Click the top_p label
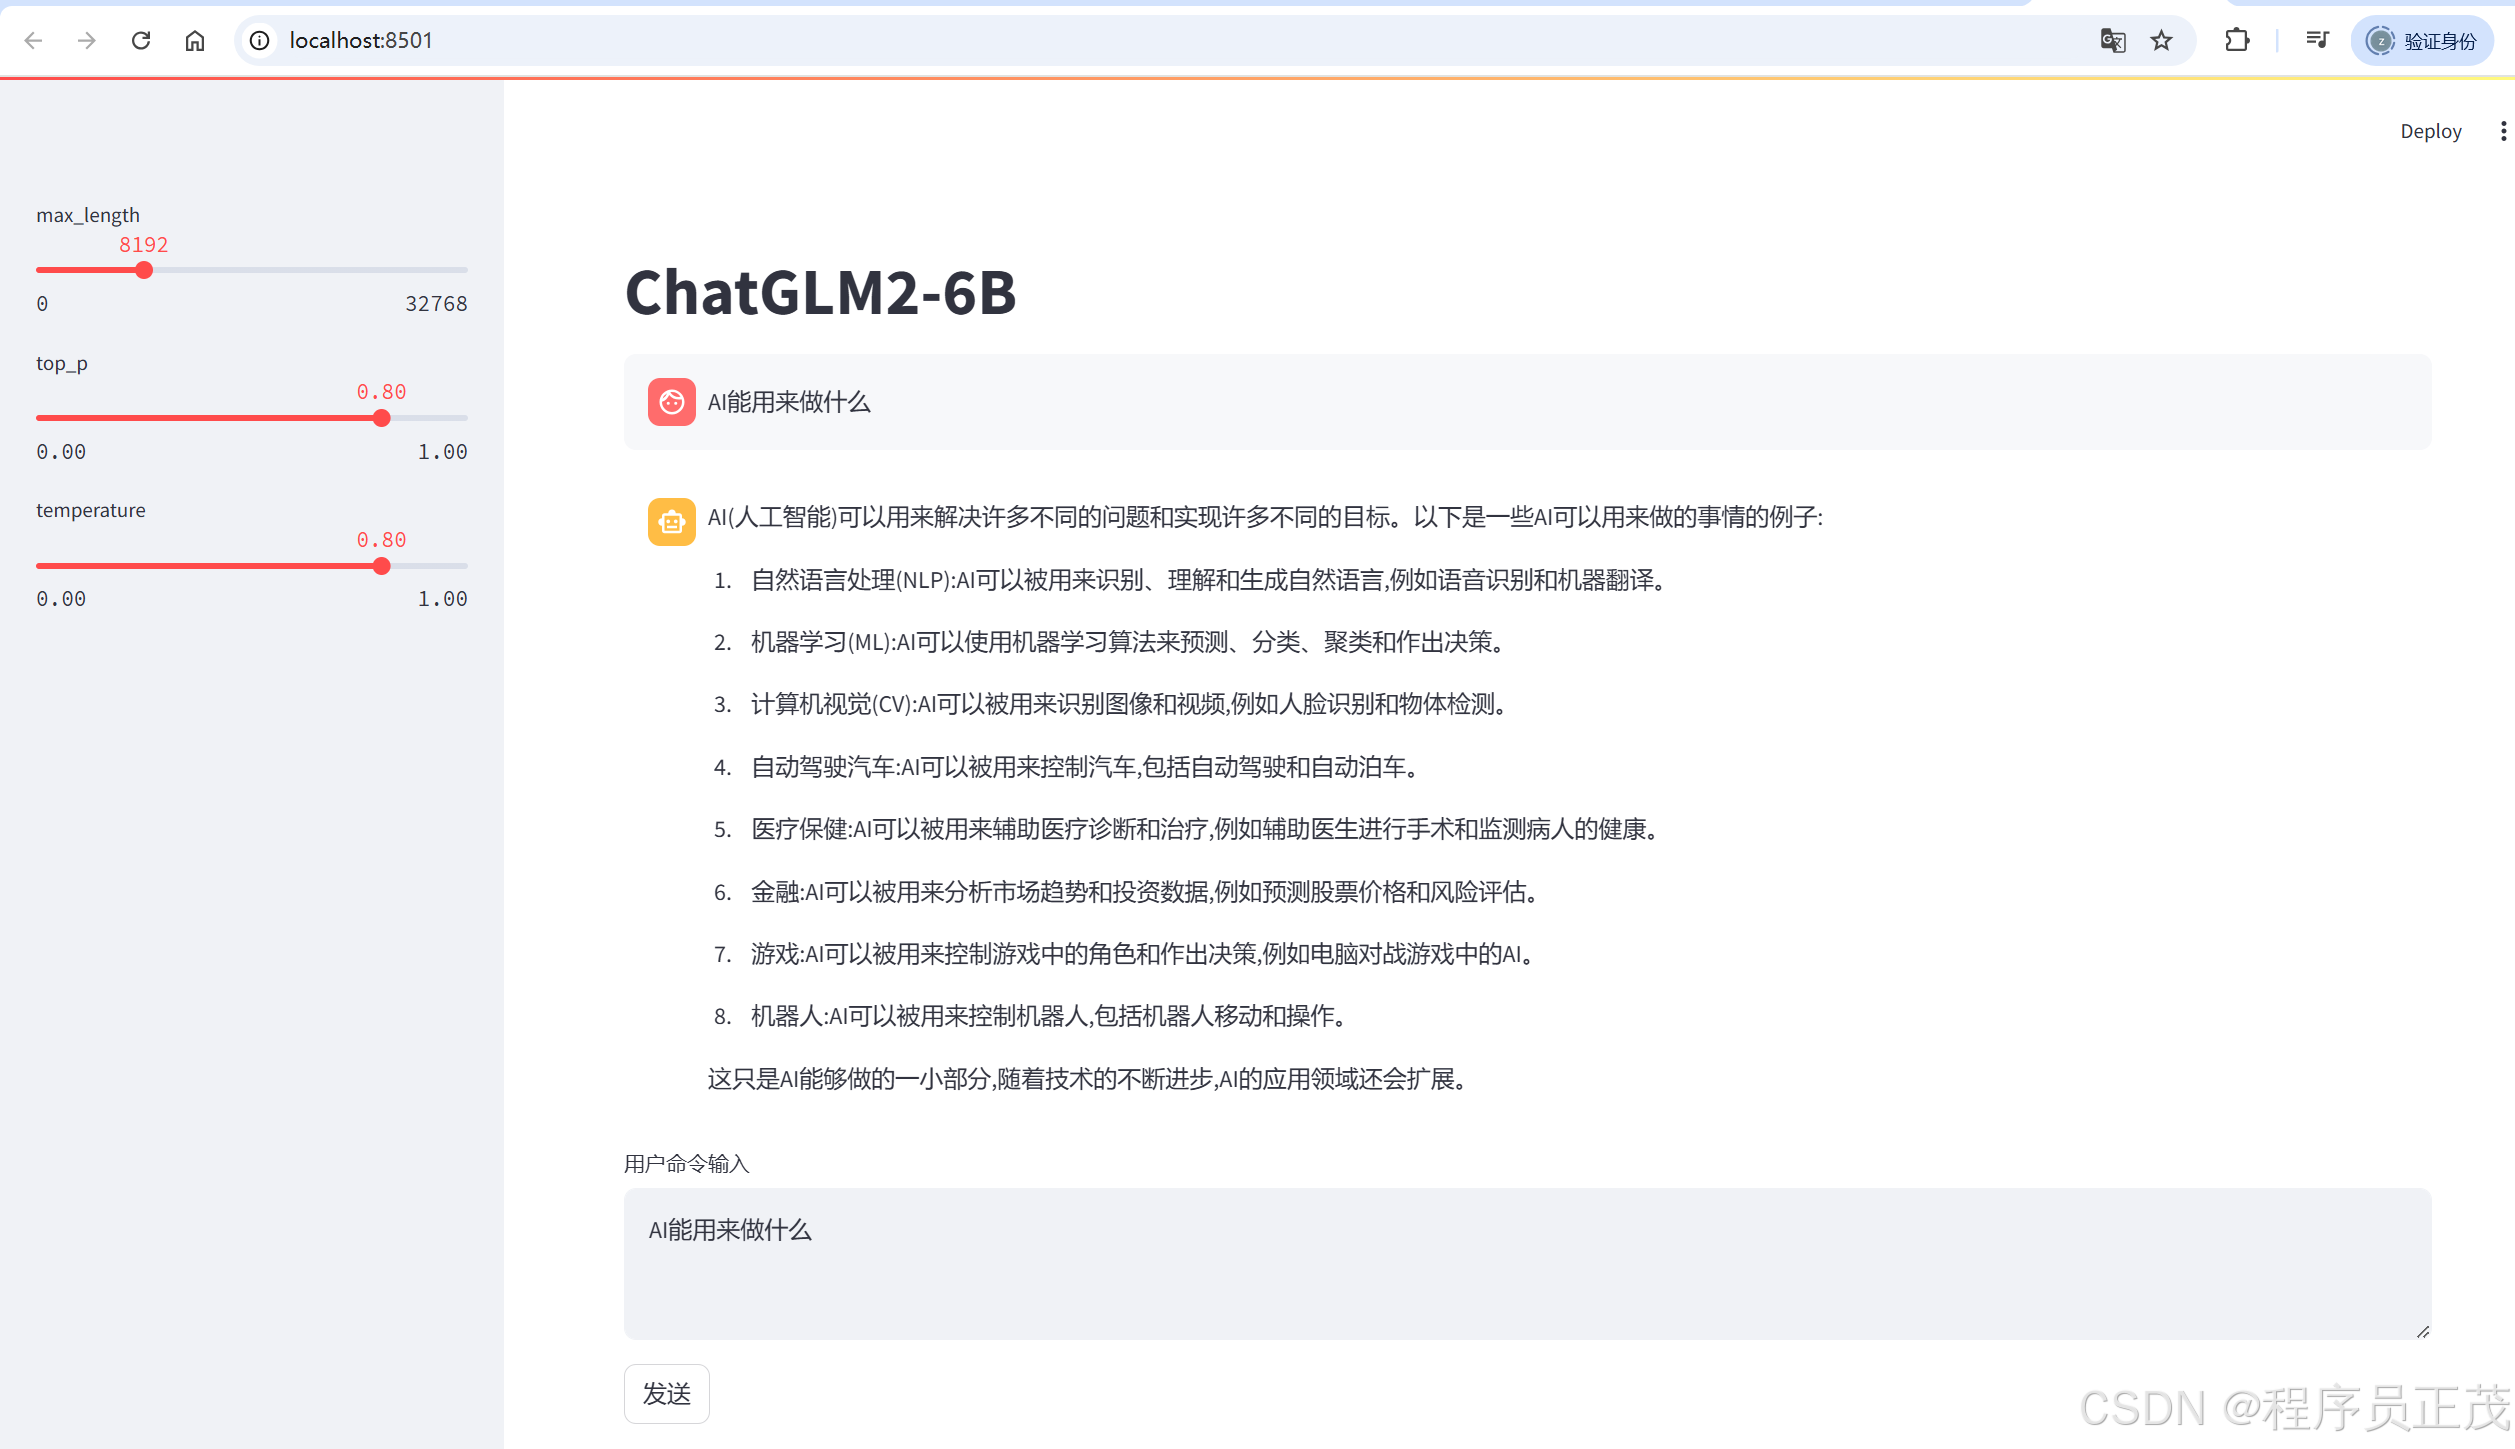 pos(62,364)
